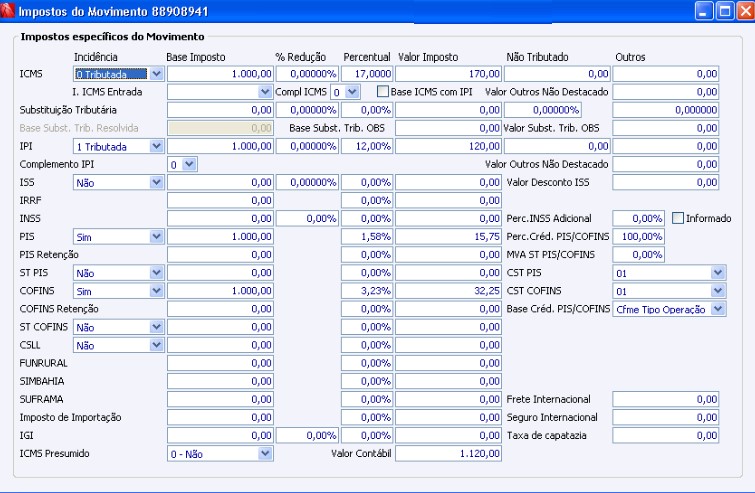755x493 pixels.
Task: Click the IPI Valor Imposto field 120,00
Action: tap(448, 146)
